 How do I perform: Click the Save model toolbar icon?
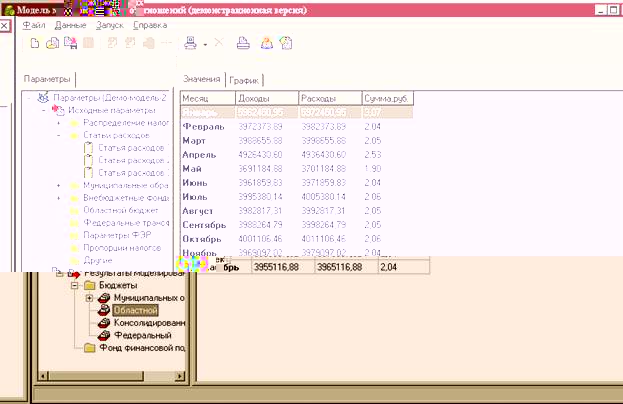point(70,43)
